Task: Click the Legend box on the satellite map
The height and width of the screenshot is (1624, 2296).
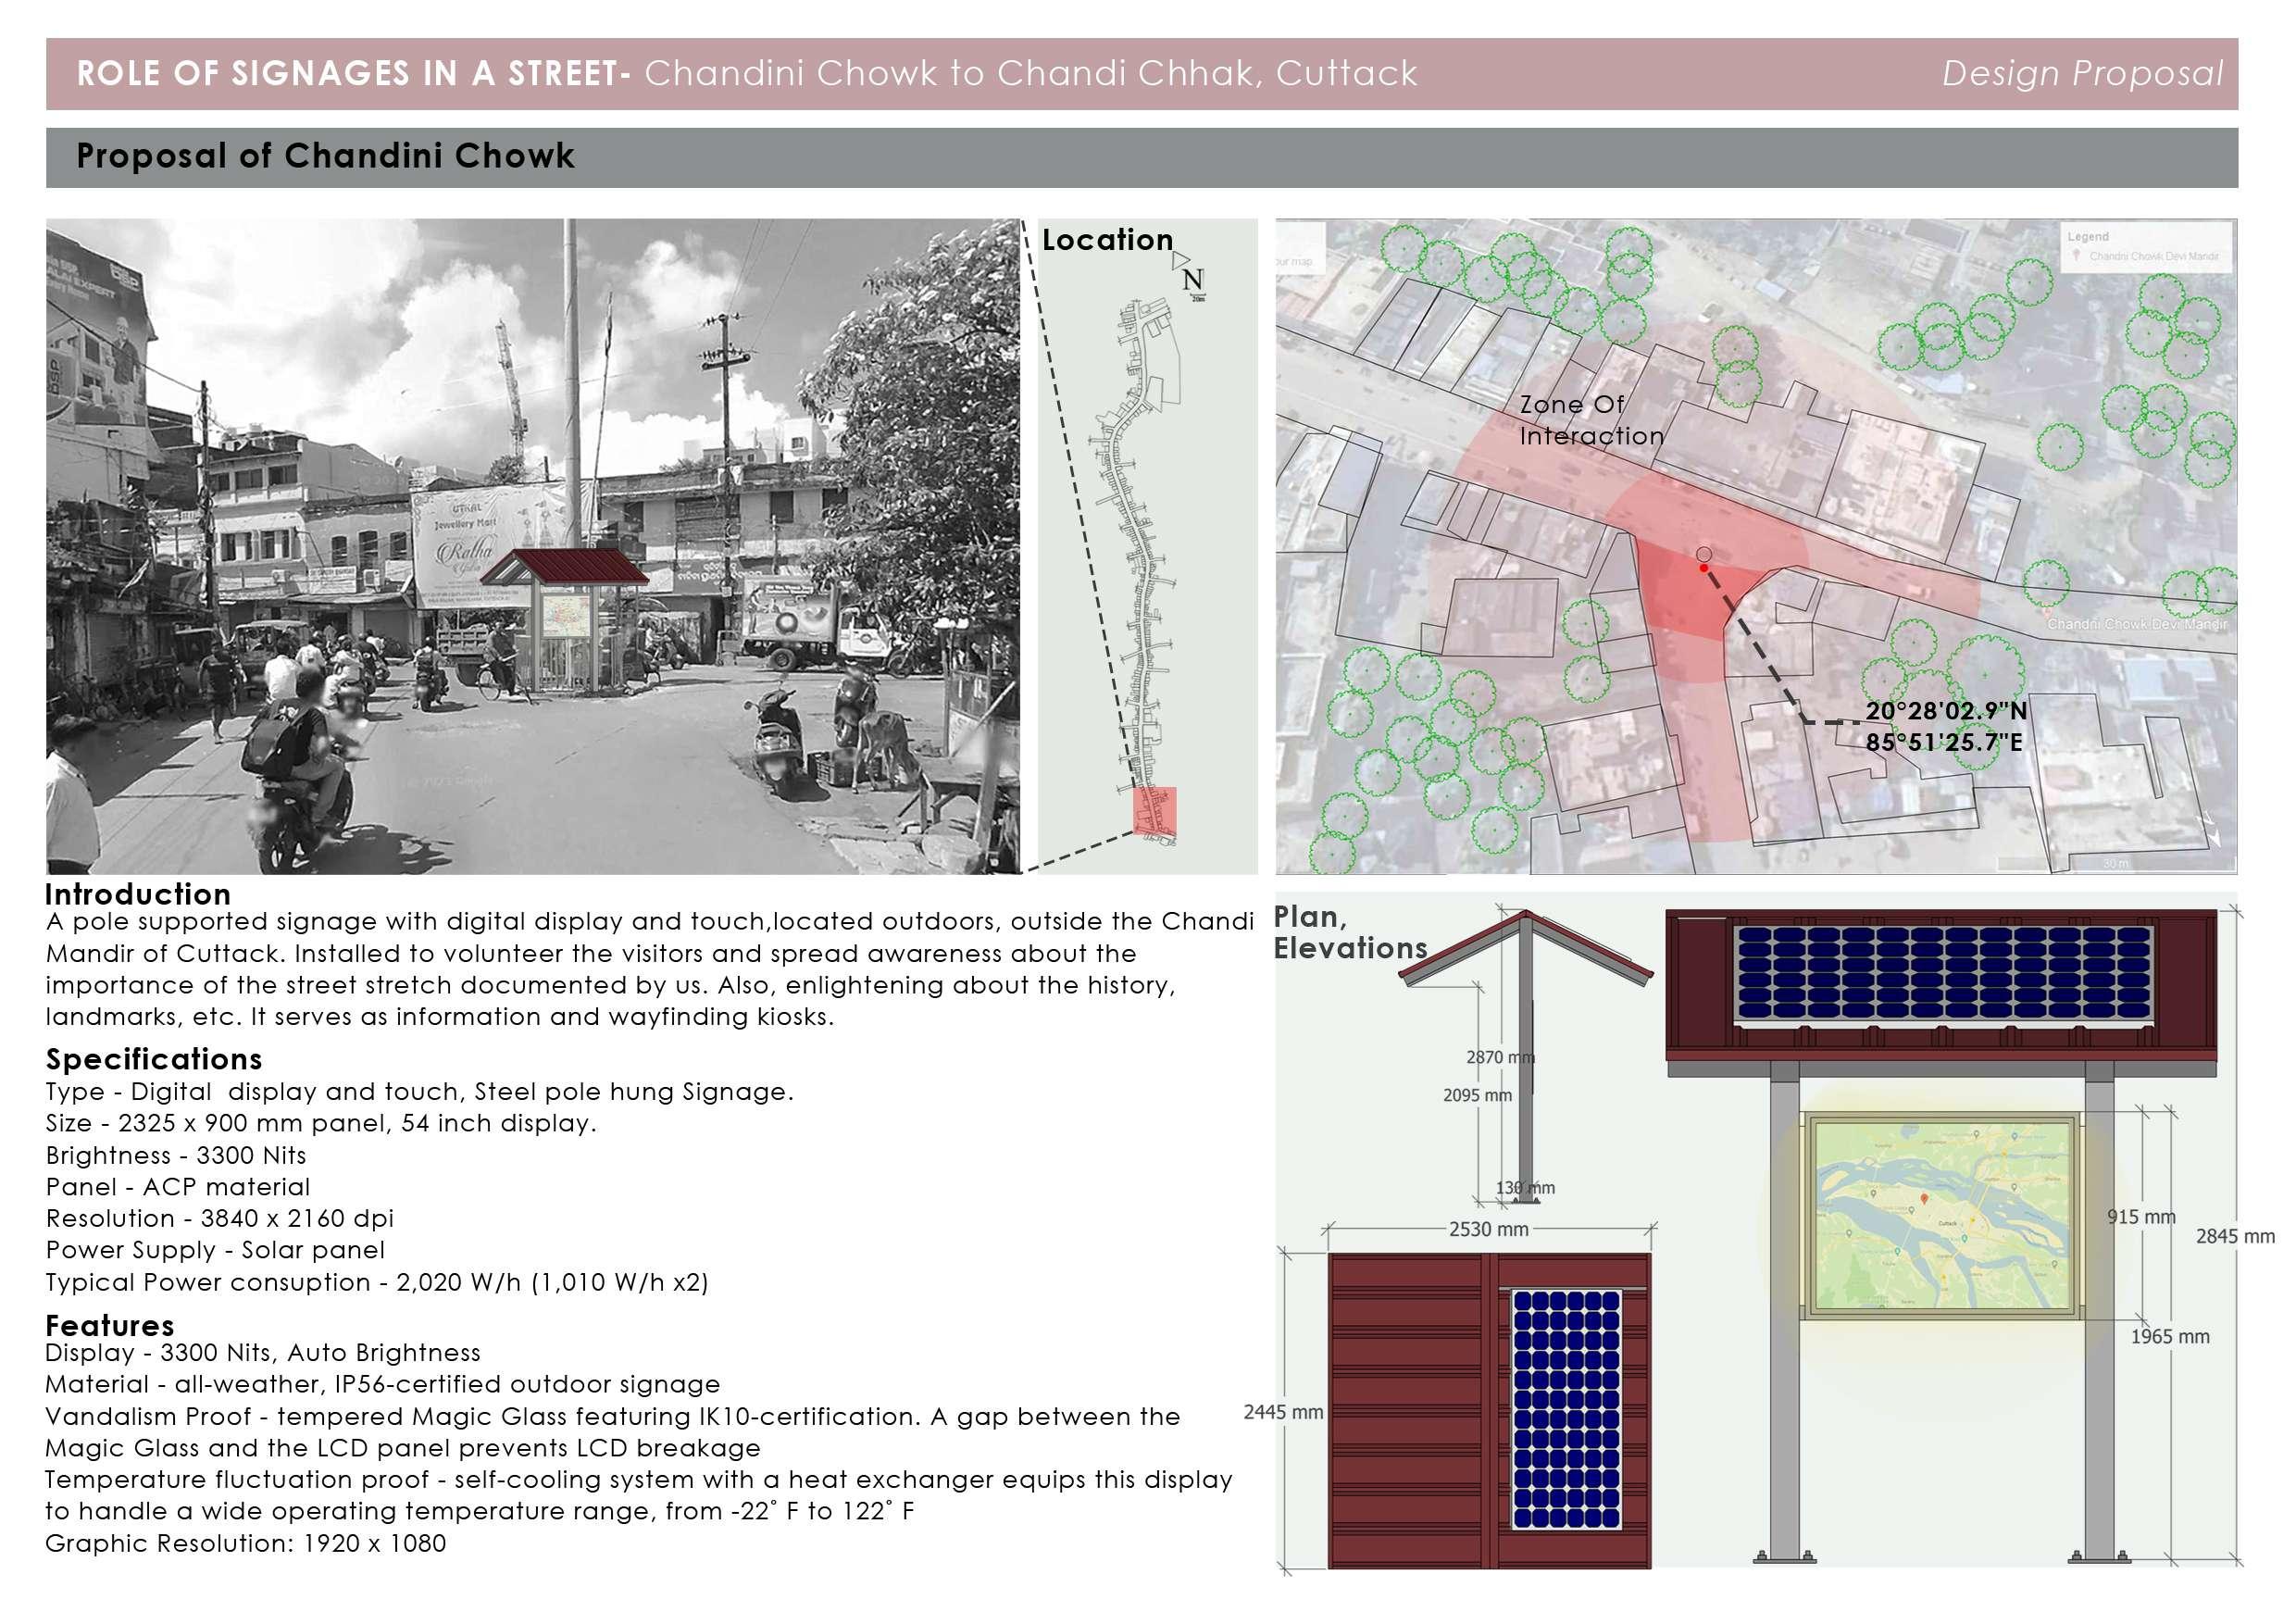Action: 2148,246
